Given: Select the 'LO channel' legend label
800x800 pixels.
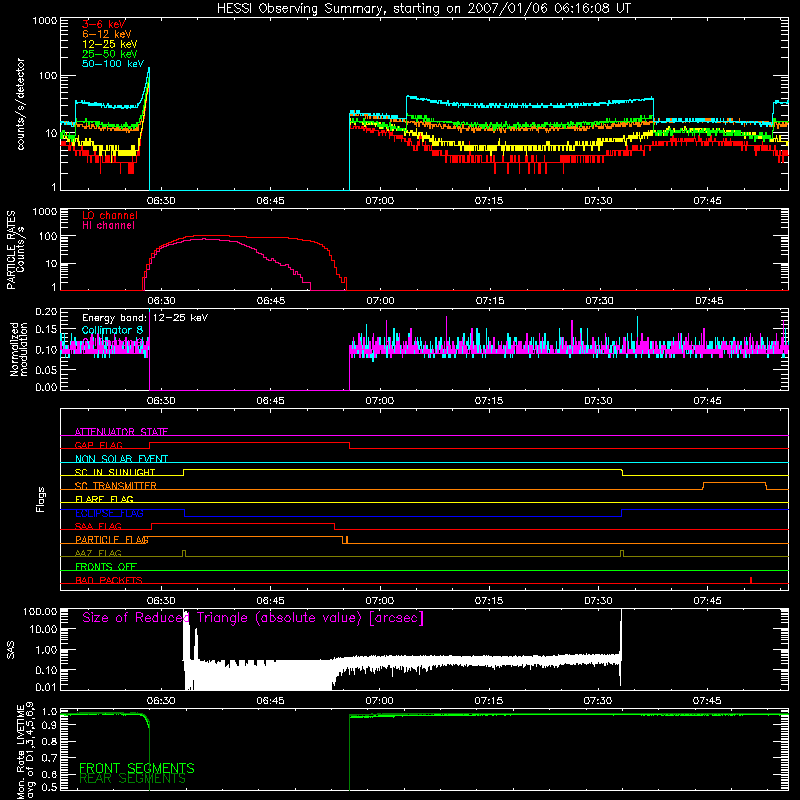Looking at the screenshot, I should [110, 215].
